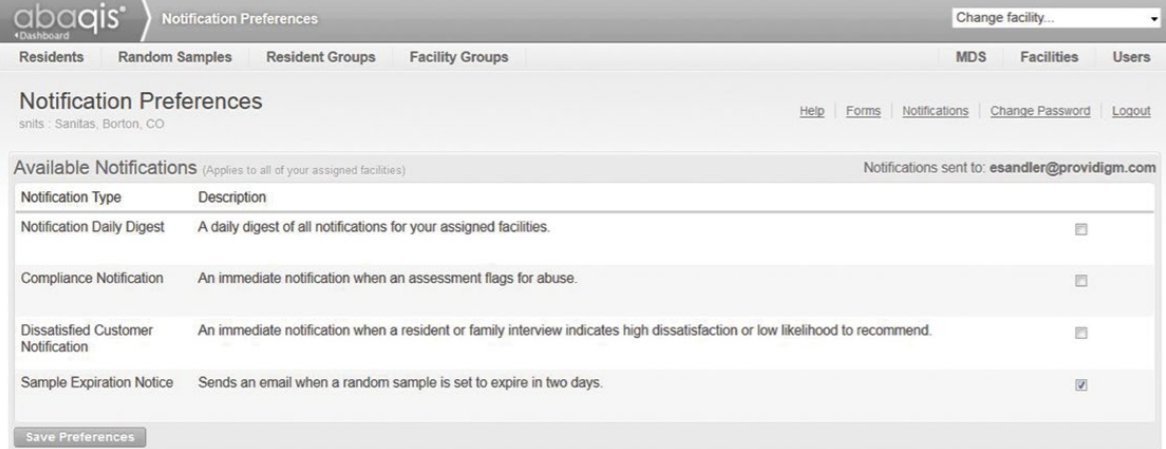Toggle Dissatisfied Customer Notification checkbox

(1081, 333)
